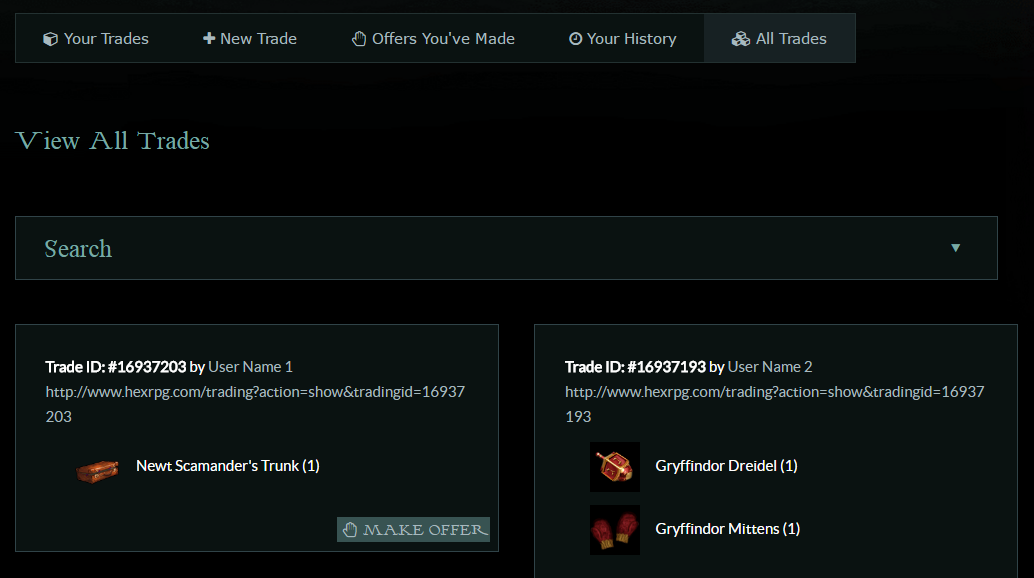Viewport: 1034px width, 578px height.
Task: Open the New Trade tab
Action: tap(249, 39)
